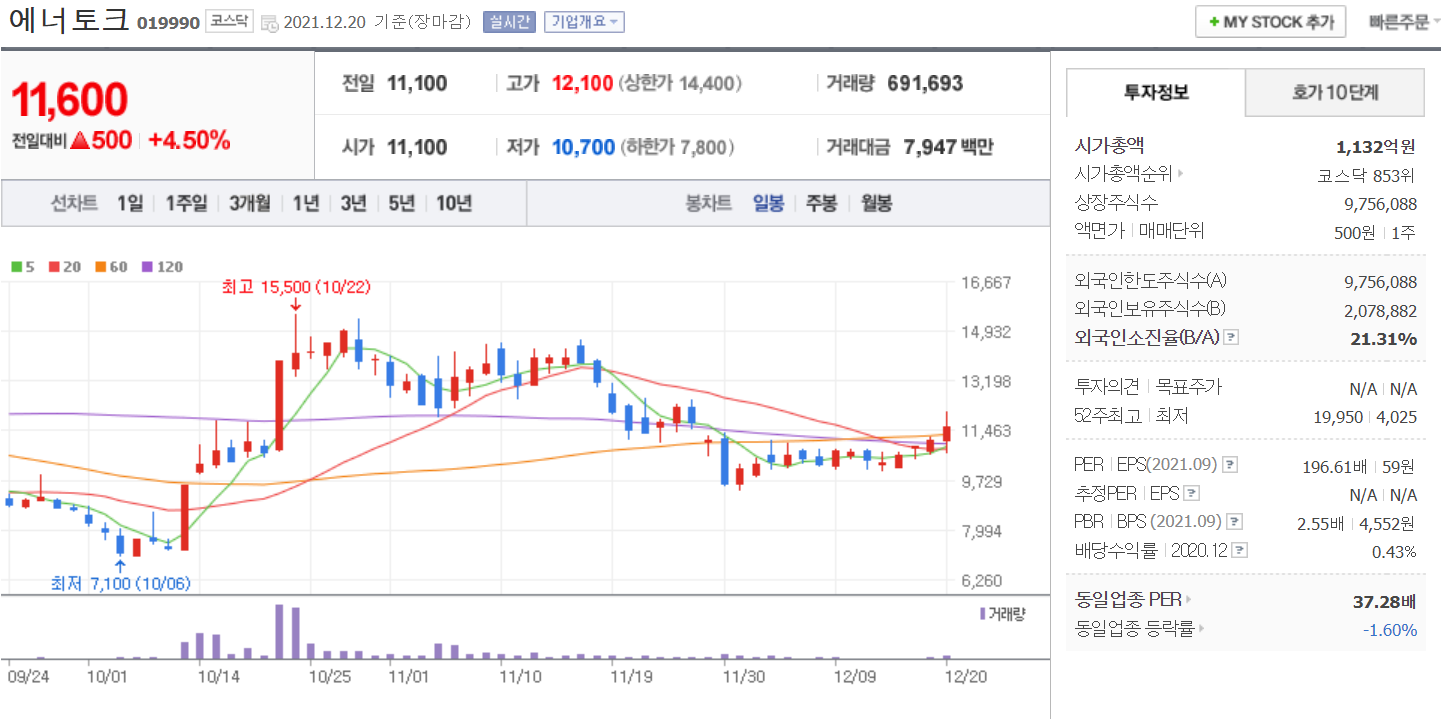Select the 3년 line chart period
Screen dimensions: 1449x719
tap(353, 204)
